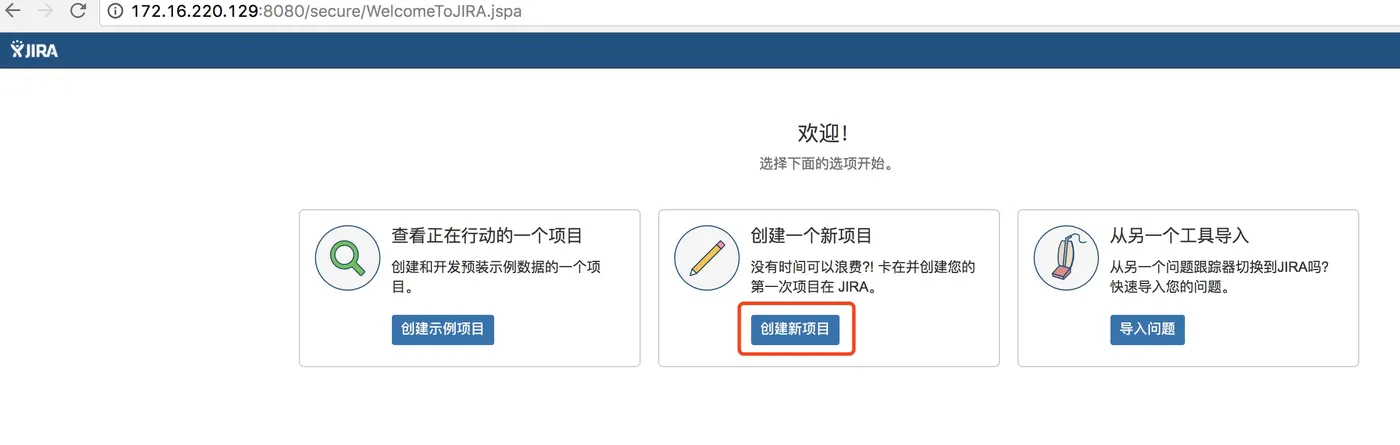The height and width of the screenshot is (445, 1400).
Task: Click the JIRA logo in header
Action: (34, 50)
